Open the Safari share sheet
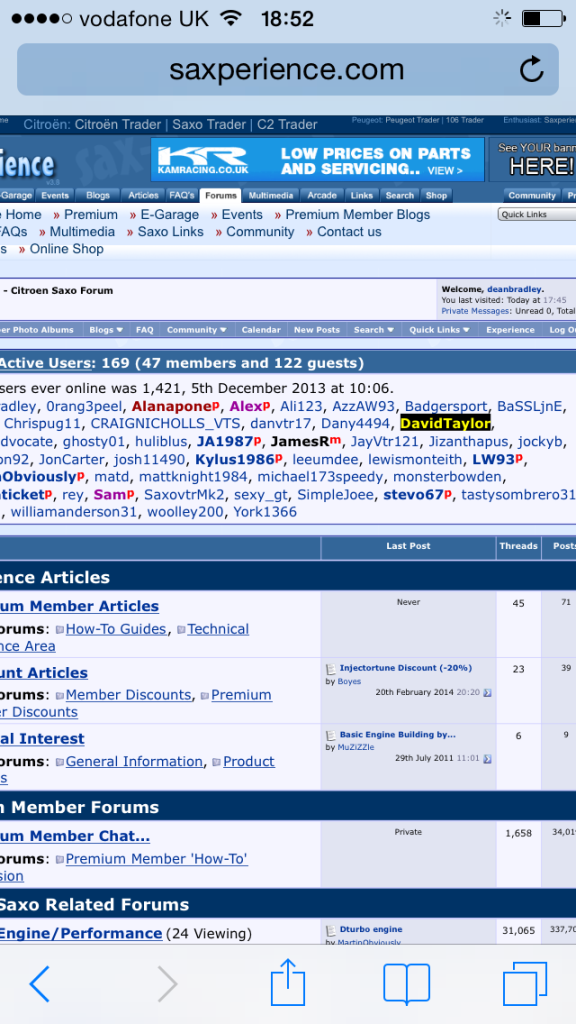This screenshot has height=1024, width=576. point(288,982)
